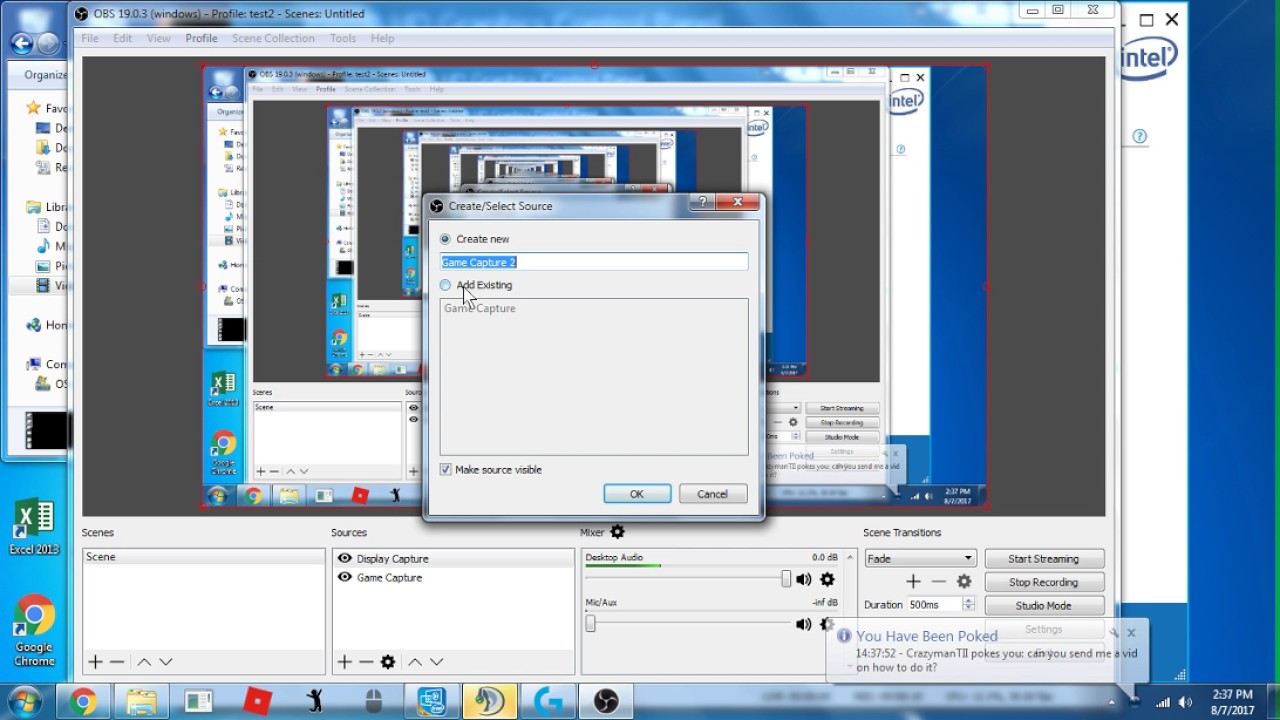Click Start Streaming button
This screenshot has width=1280, height=720.
[x=1044, y=559]
